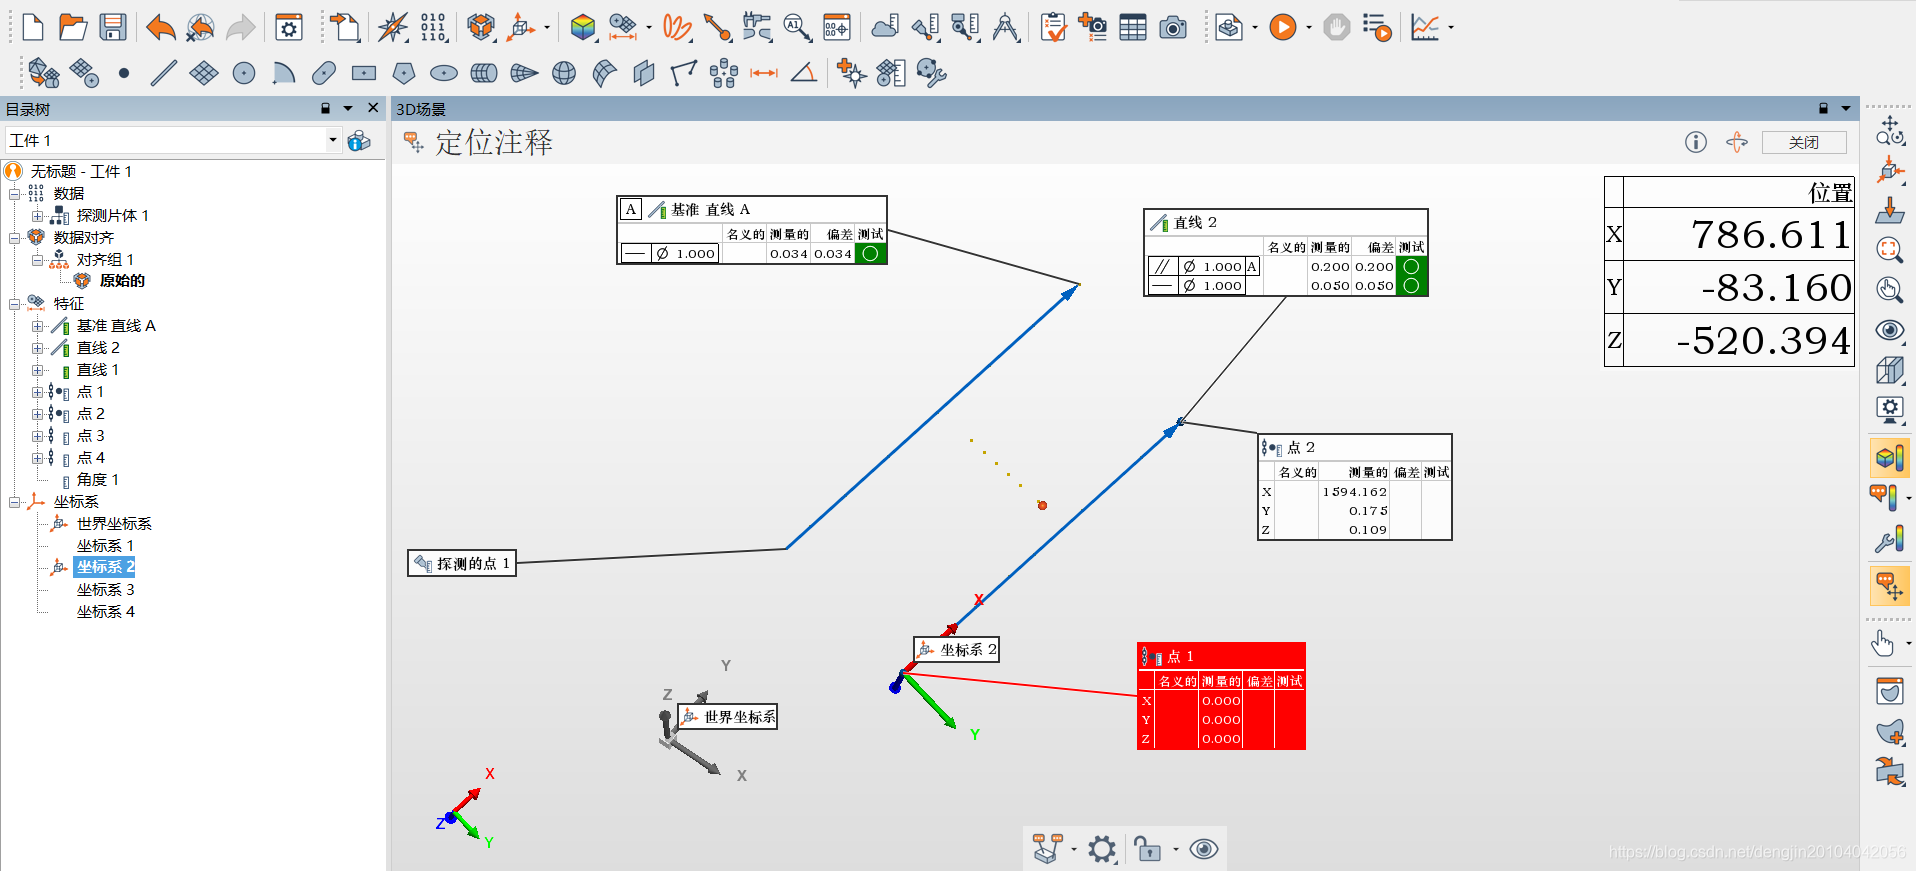Image resolution: width=1916 pixels, height=871 pixels.
Task: Click the New file icon
Action: (x=33, y=27)
